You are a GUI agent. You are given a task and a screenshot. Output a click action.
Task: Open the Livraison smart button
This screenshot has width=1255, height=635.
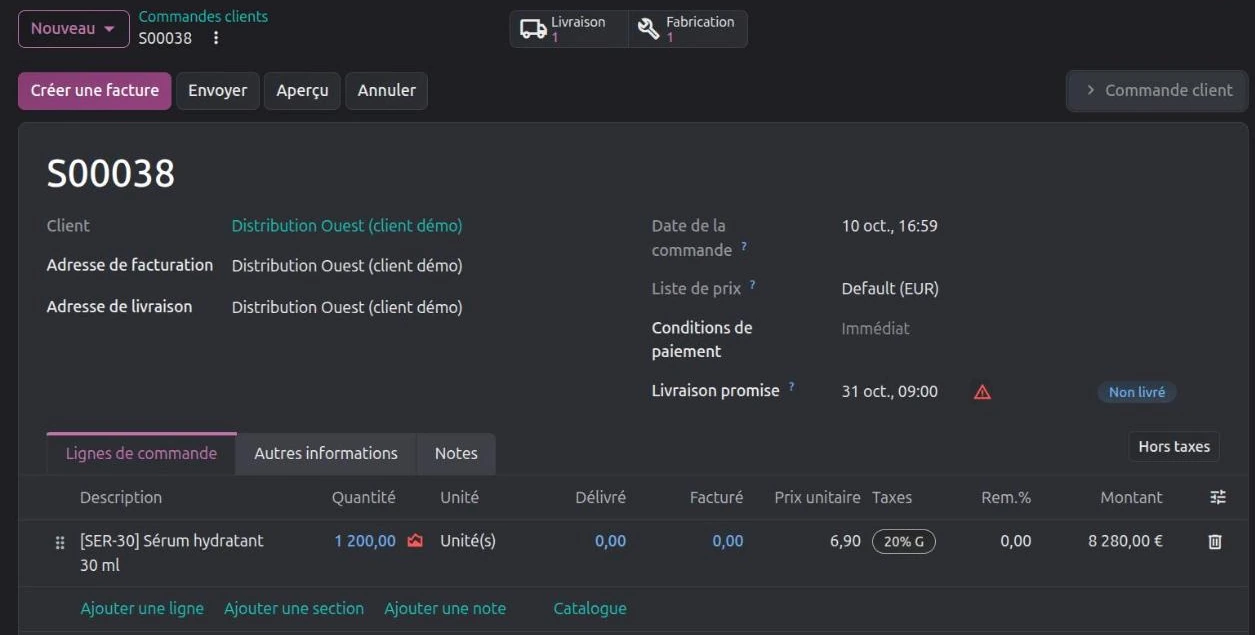point(569,29)
